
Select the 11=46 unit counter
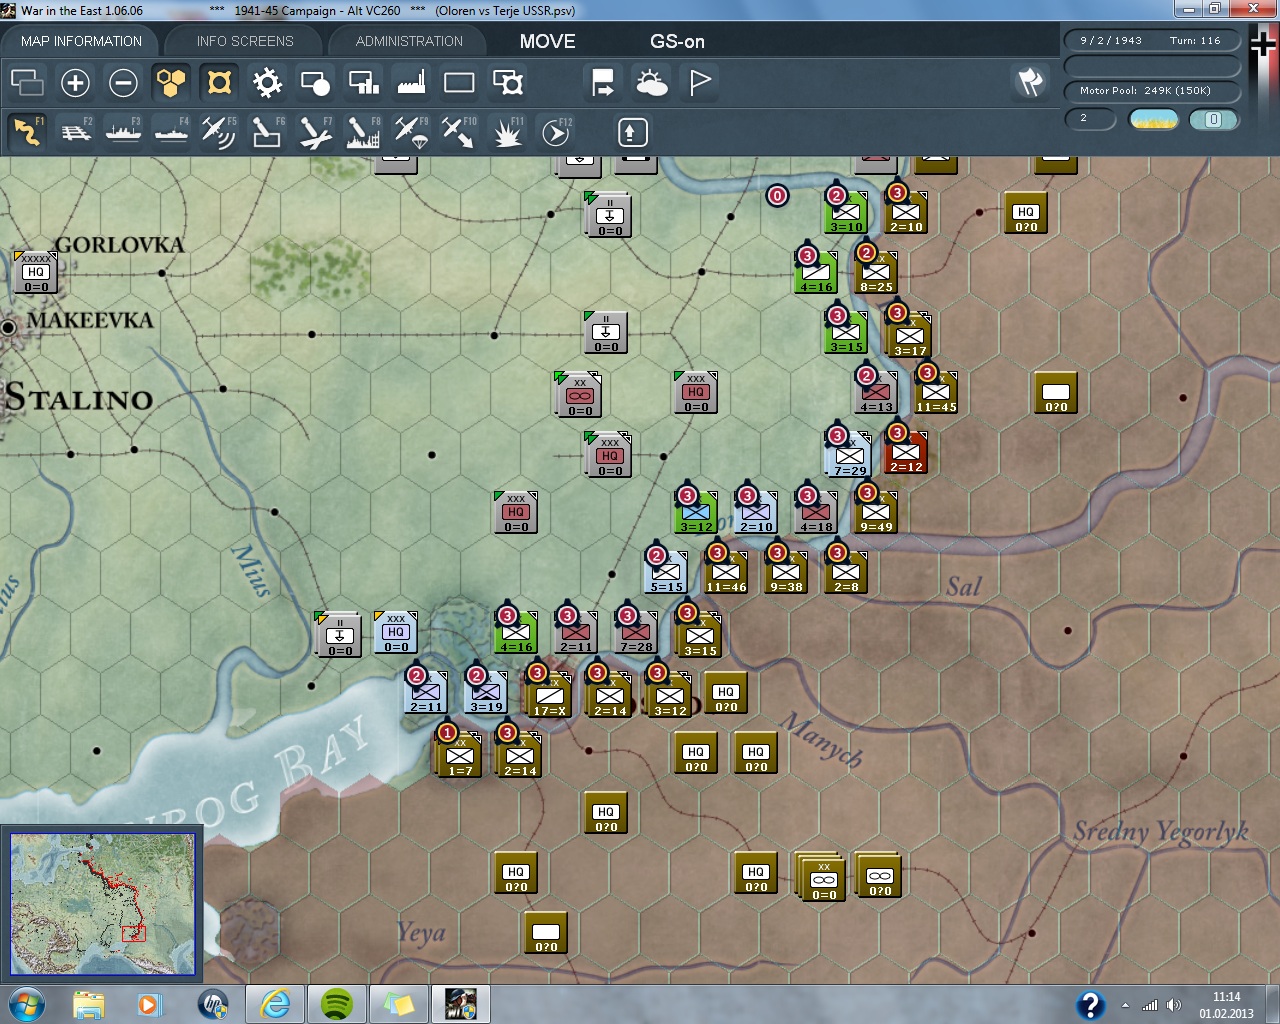726,571
